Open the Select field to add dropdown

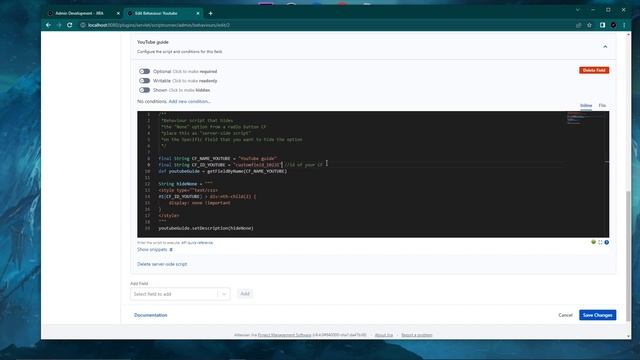[180, 294]
